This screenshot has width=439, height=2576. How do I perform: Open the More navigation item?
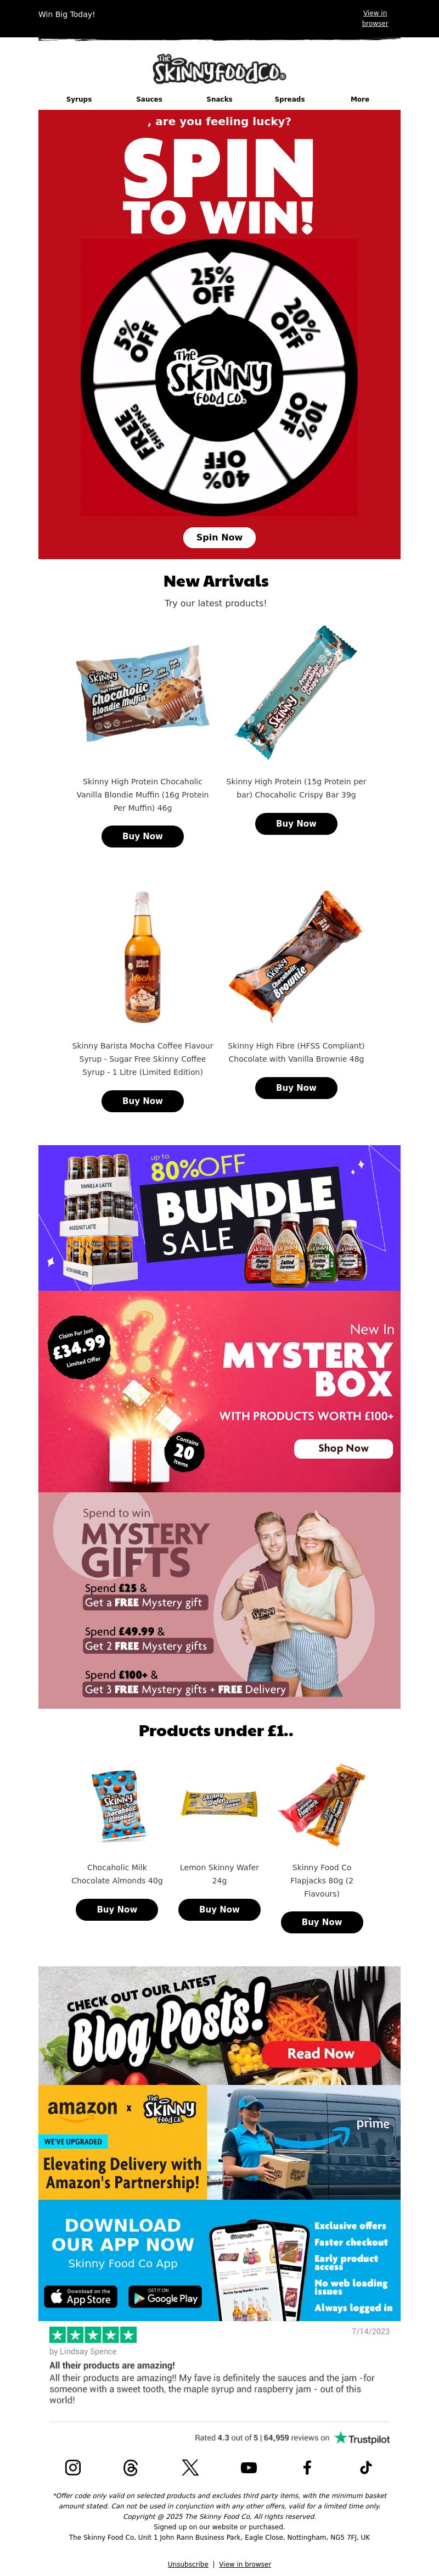[x=360, y=99]
